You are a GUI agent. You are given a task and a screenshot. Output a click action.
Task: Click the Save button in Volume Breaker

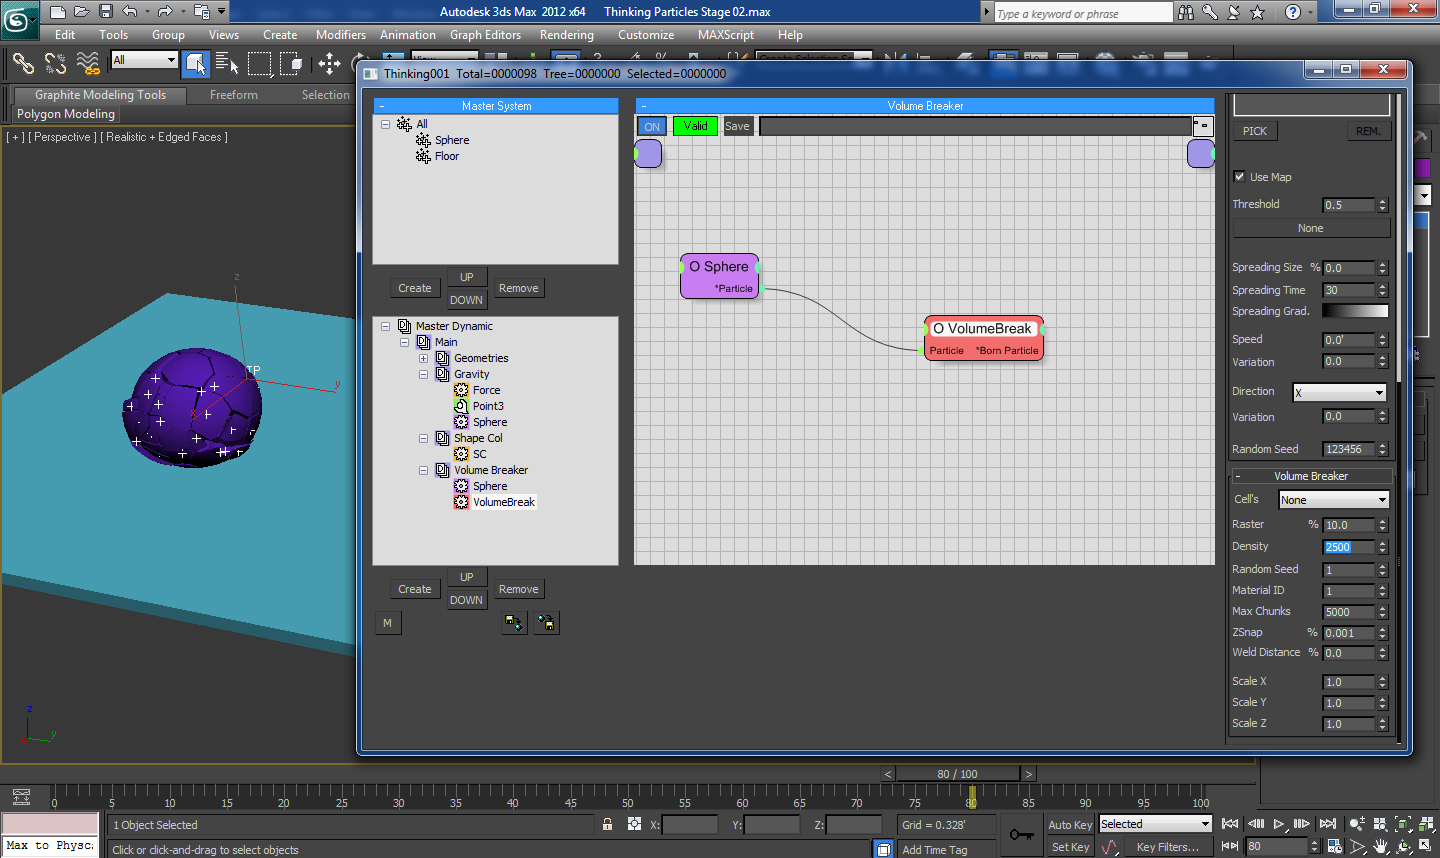[737, 126]
